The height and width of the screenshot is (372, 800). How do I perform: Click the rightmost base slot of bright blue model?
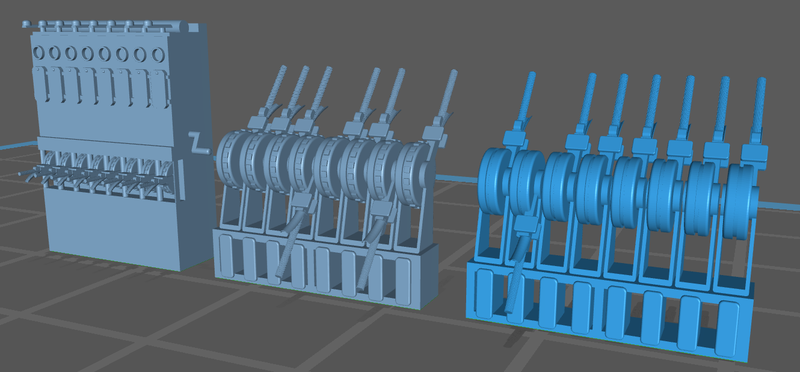coord(728,328)
